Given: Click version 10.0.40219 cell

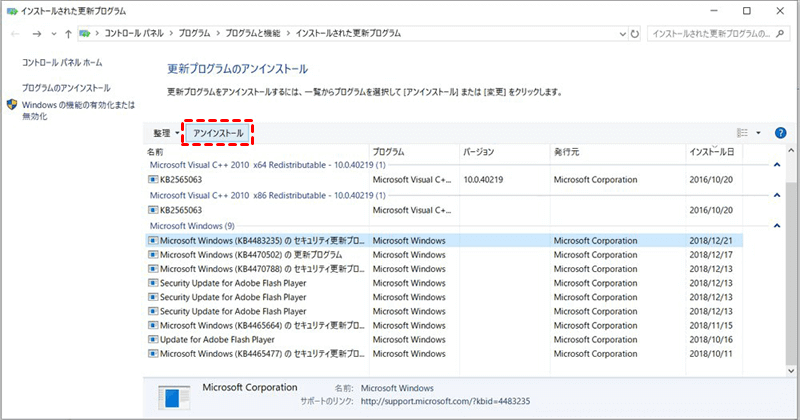Looking at the screenshot, I should (x=483, y=180).
